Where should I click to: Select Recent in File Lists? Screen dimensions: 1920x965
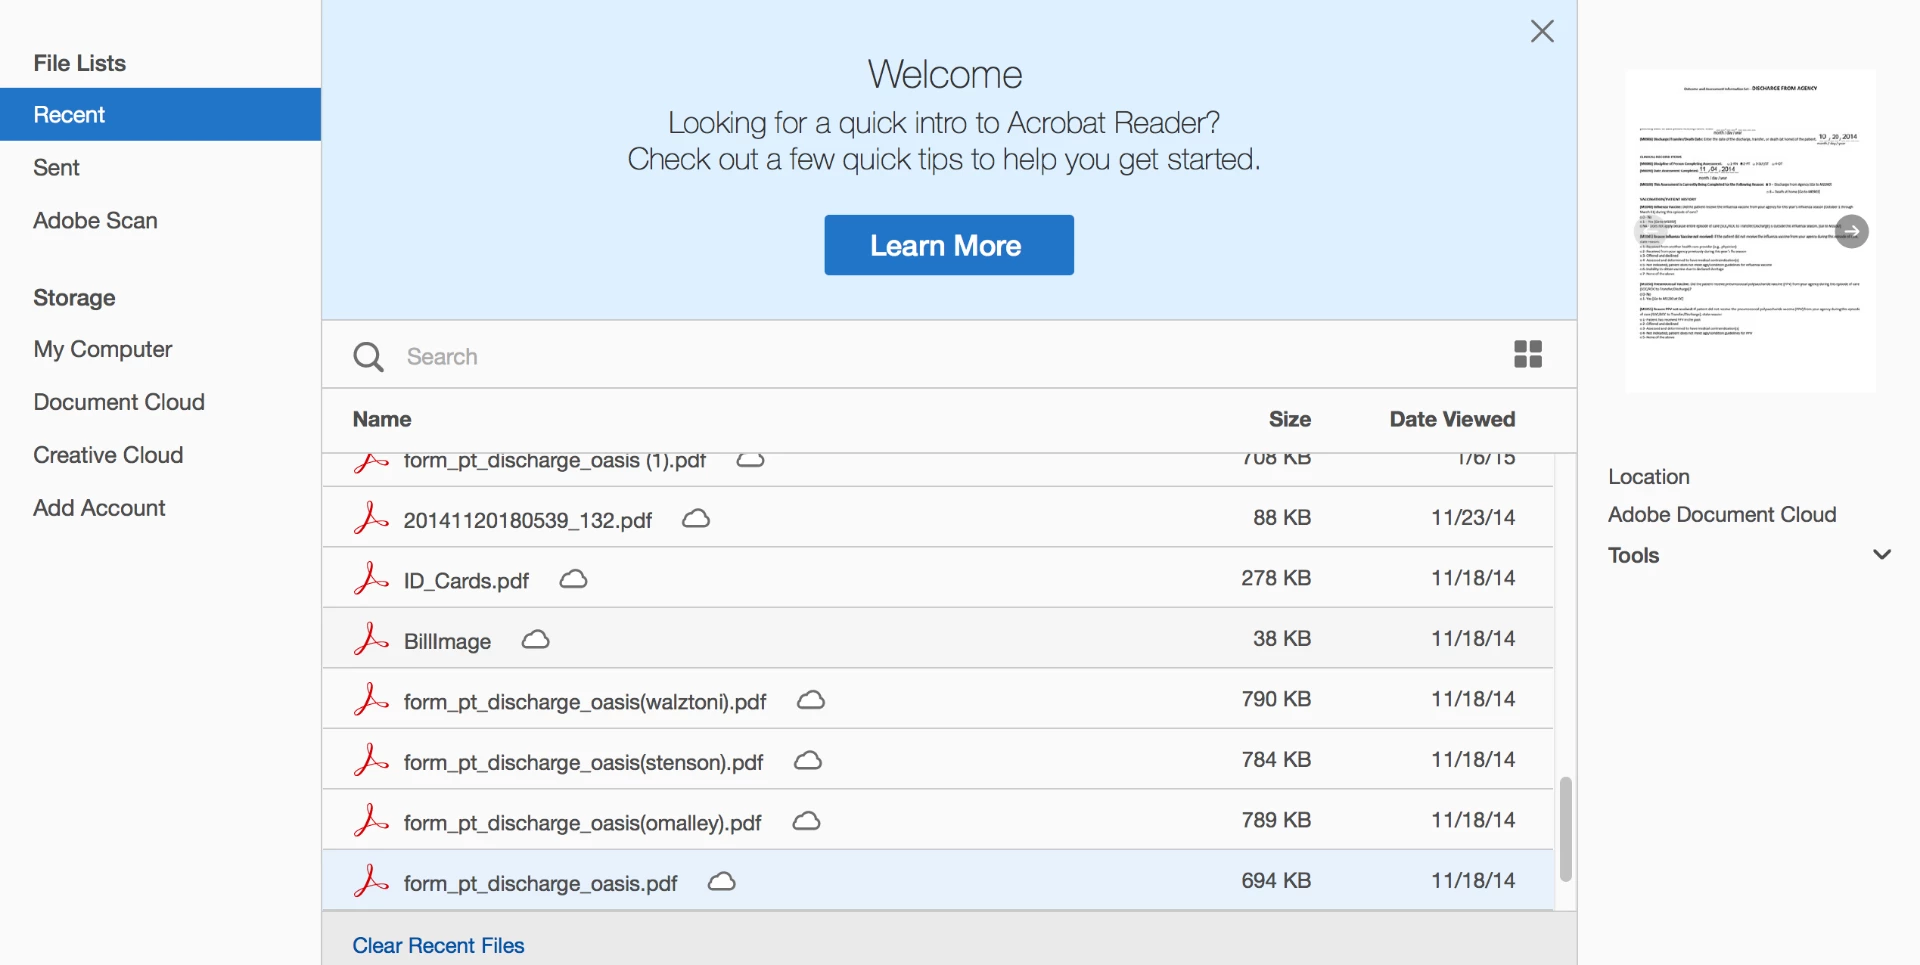[x=160, y=114]
